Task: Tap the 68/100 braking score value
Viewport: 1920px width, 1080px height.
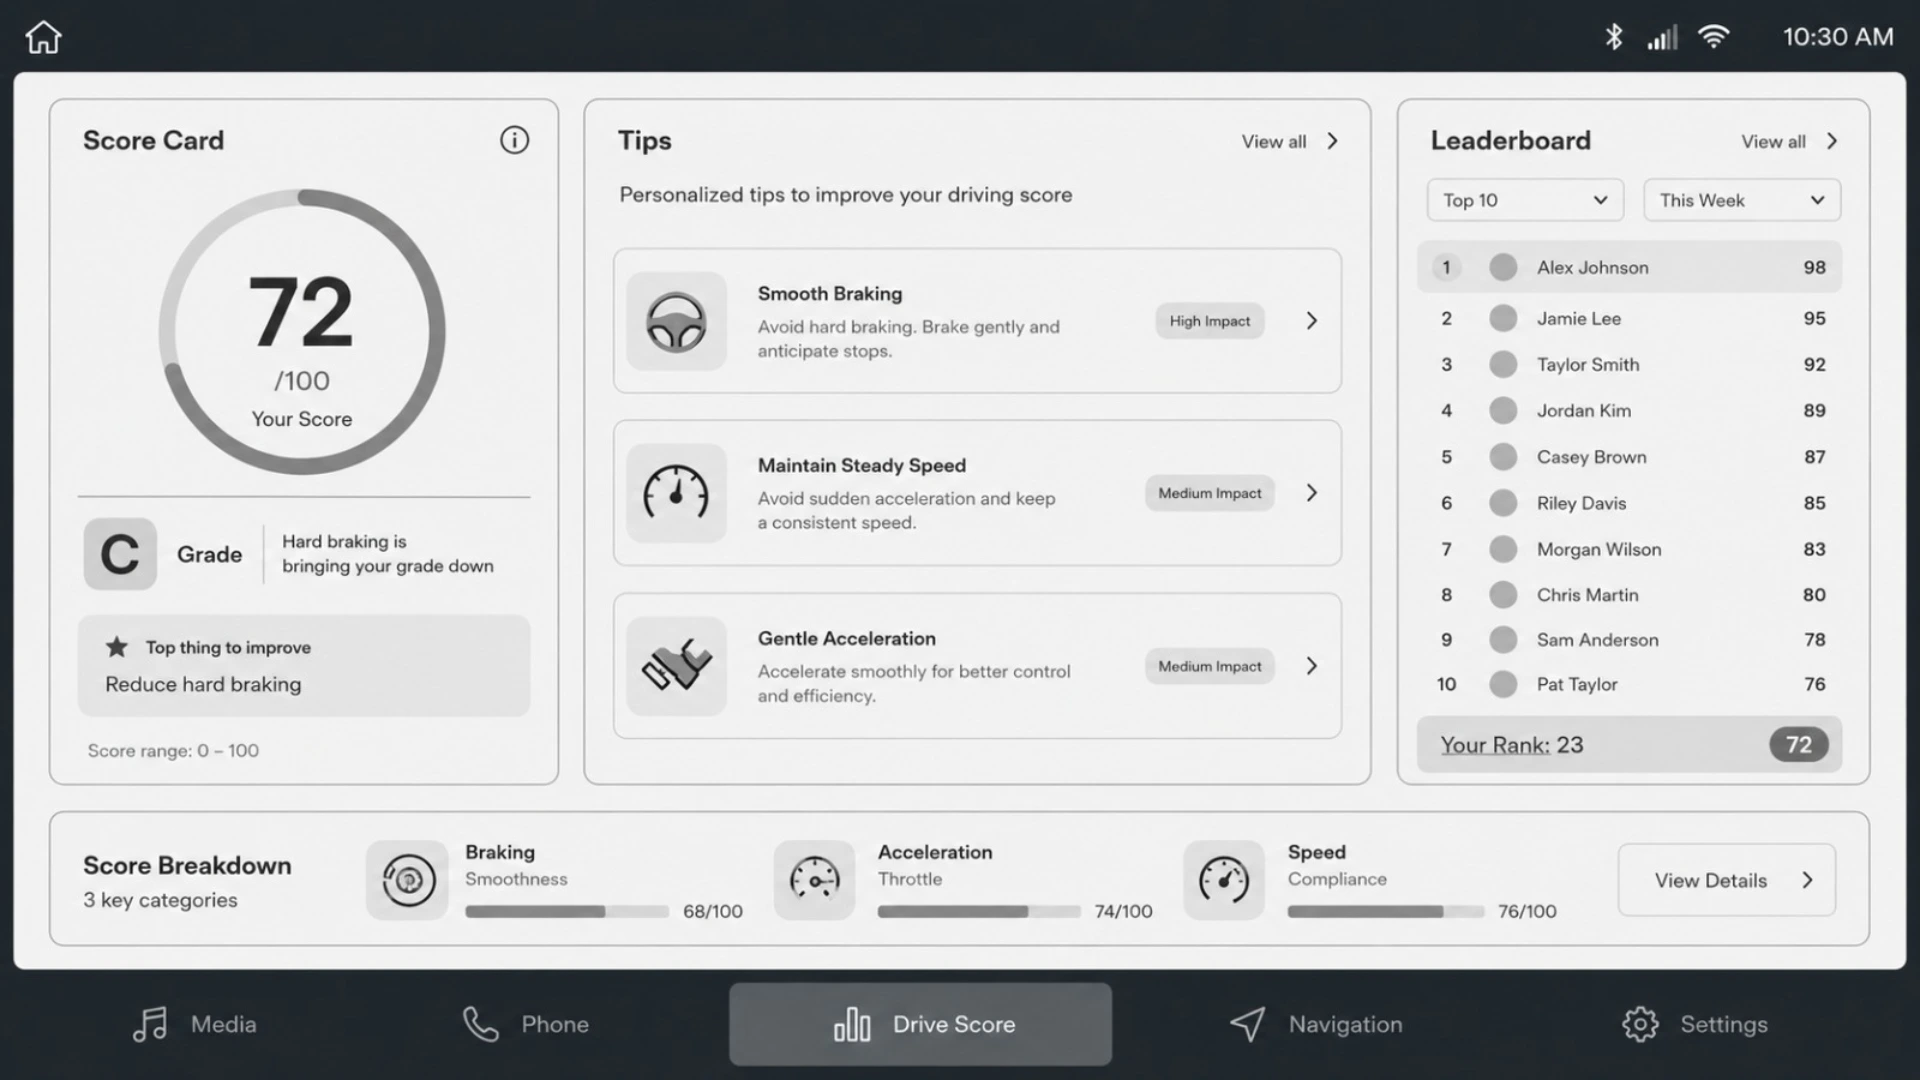Action: (x=713, y=911)
